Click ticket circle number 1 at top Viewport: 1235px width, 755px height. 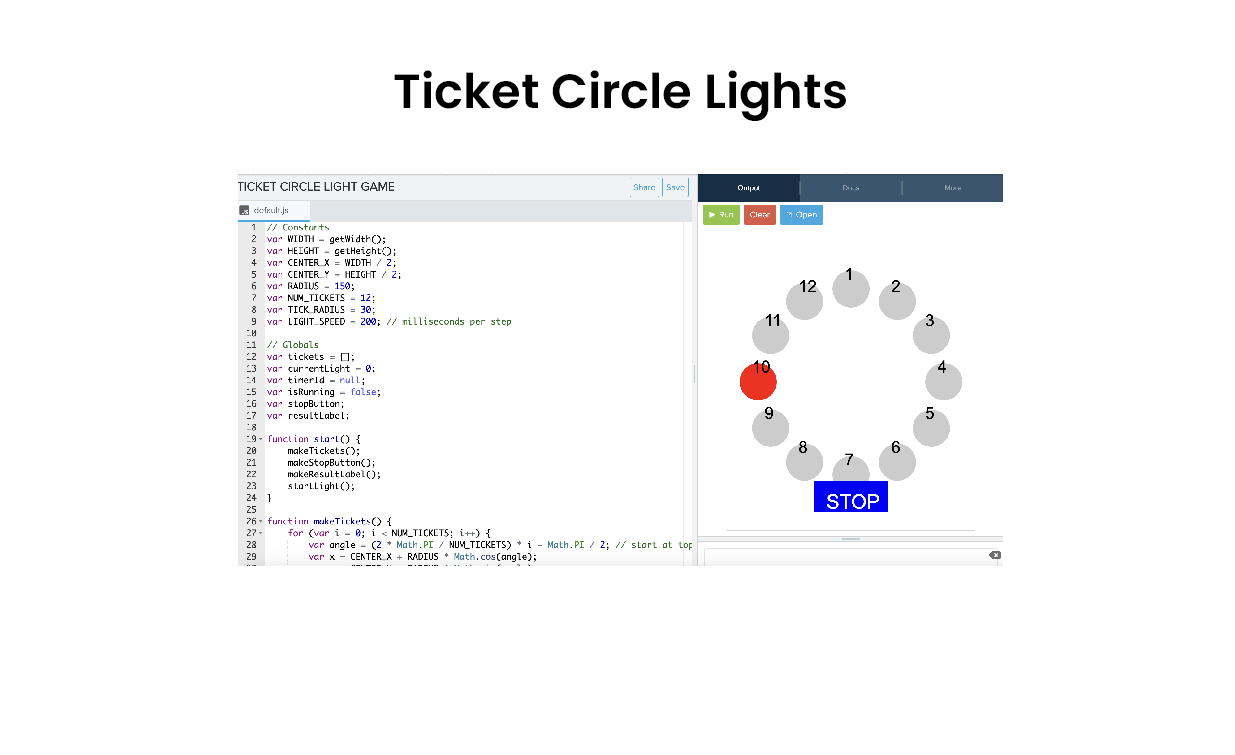click(x=850, y=287)
